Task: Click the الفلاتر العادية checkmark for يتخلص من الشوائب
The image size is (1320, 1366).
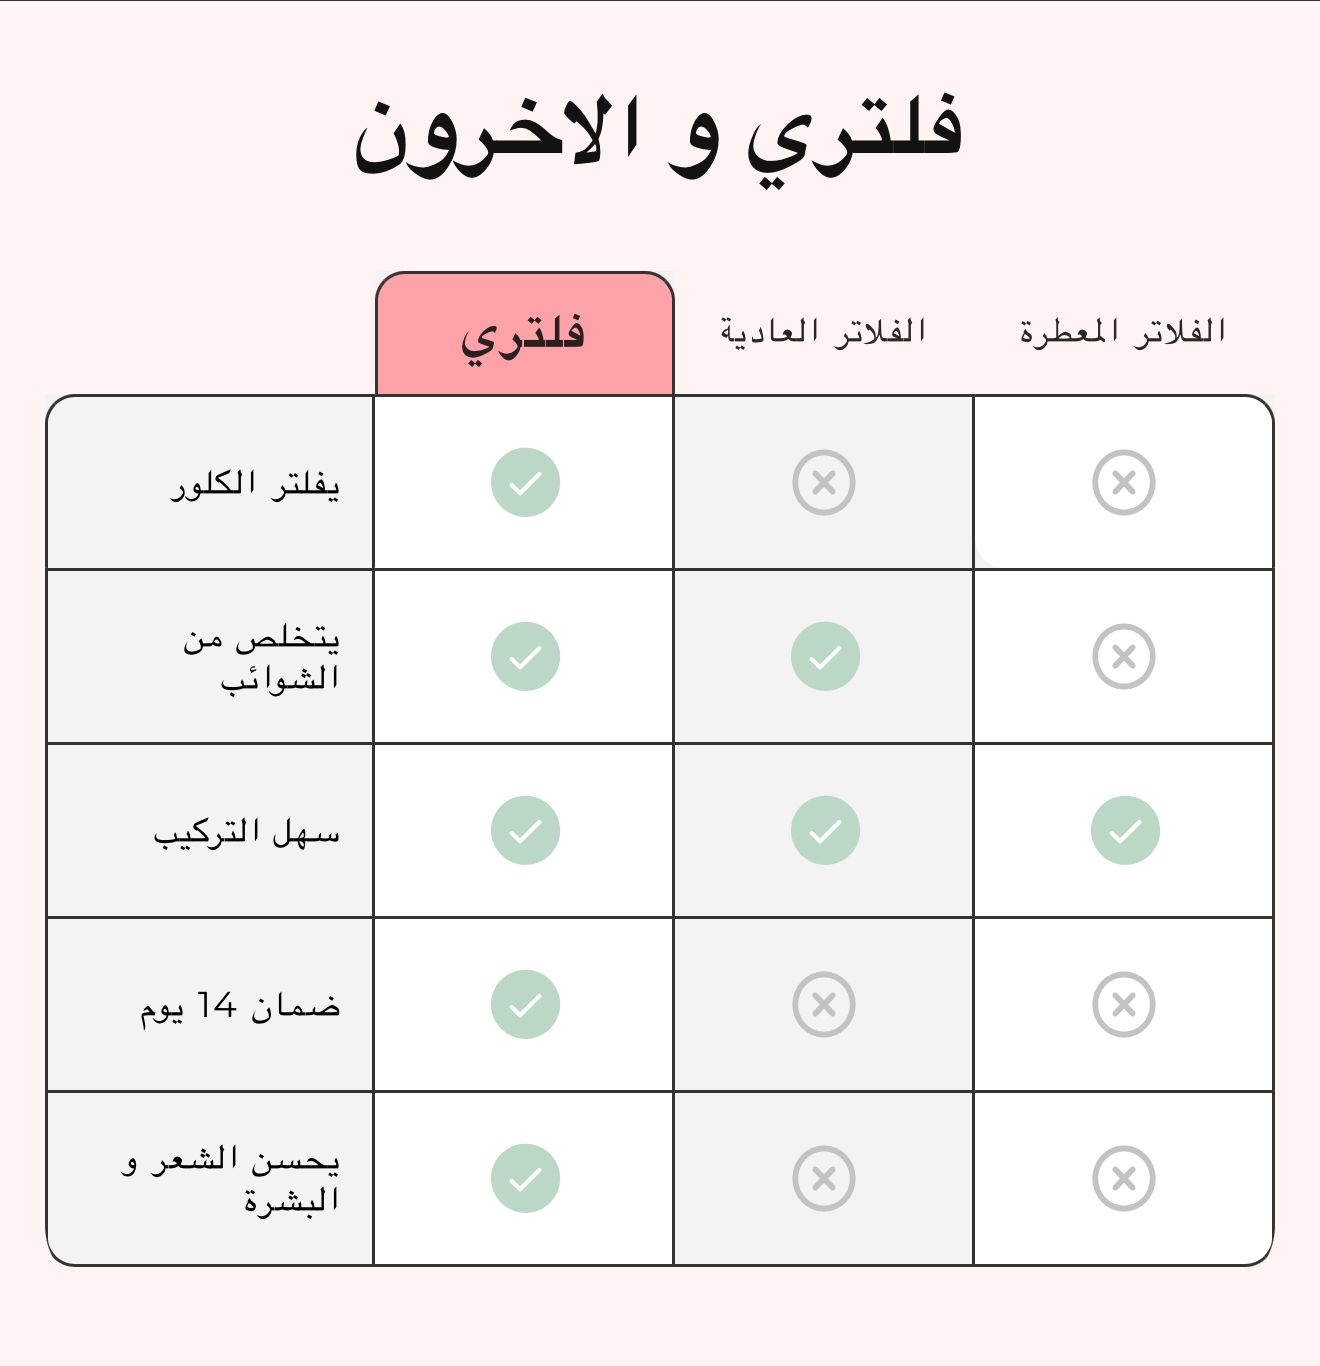Action: (x=825, y=656)
